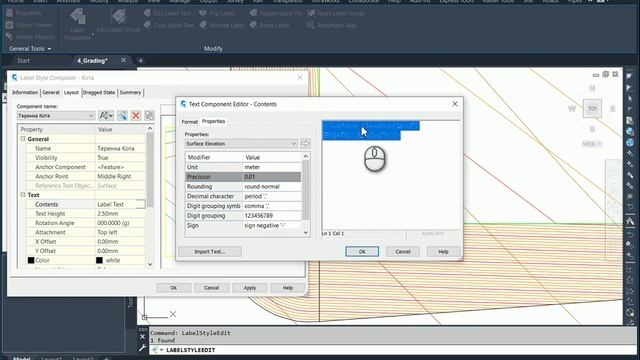Switch to the General tab
Viewport: 640px width, 360px height.
pyautogui.click(x=51, y=93)
